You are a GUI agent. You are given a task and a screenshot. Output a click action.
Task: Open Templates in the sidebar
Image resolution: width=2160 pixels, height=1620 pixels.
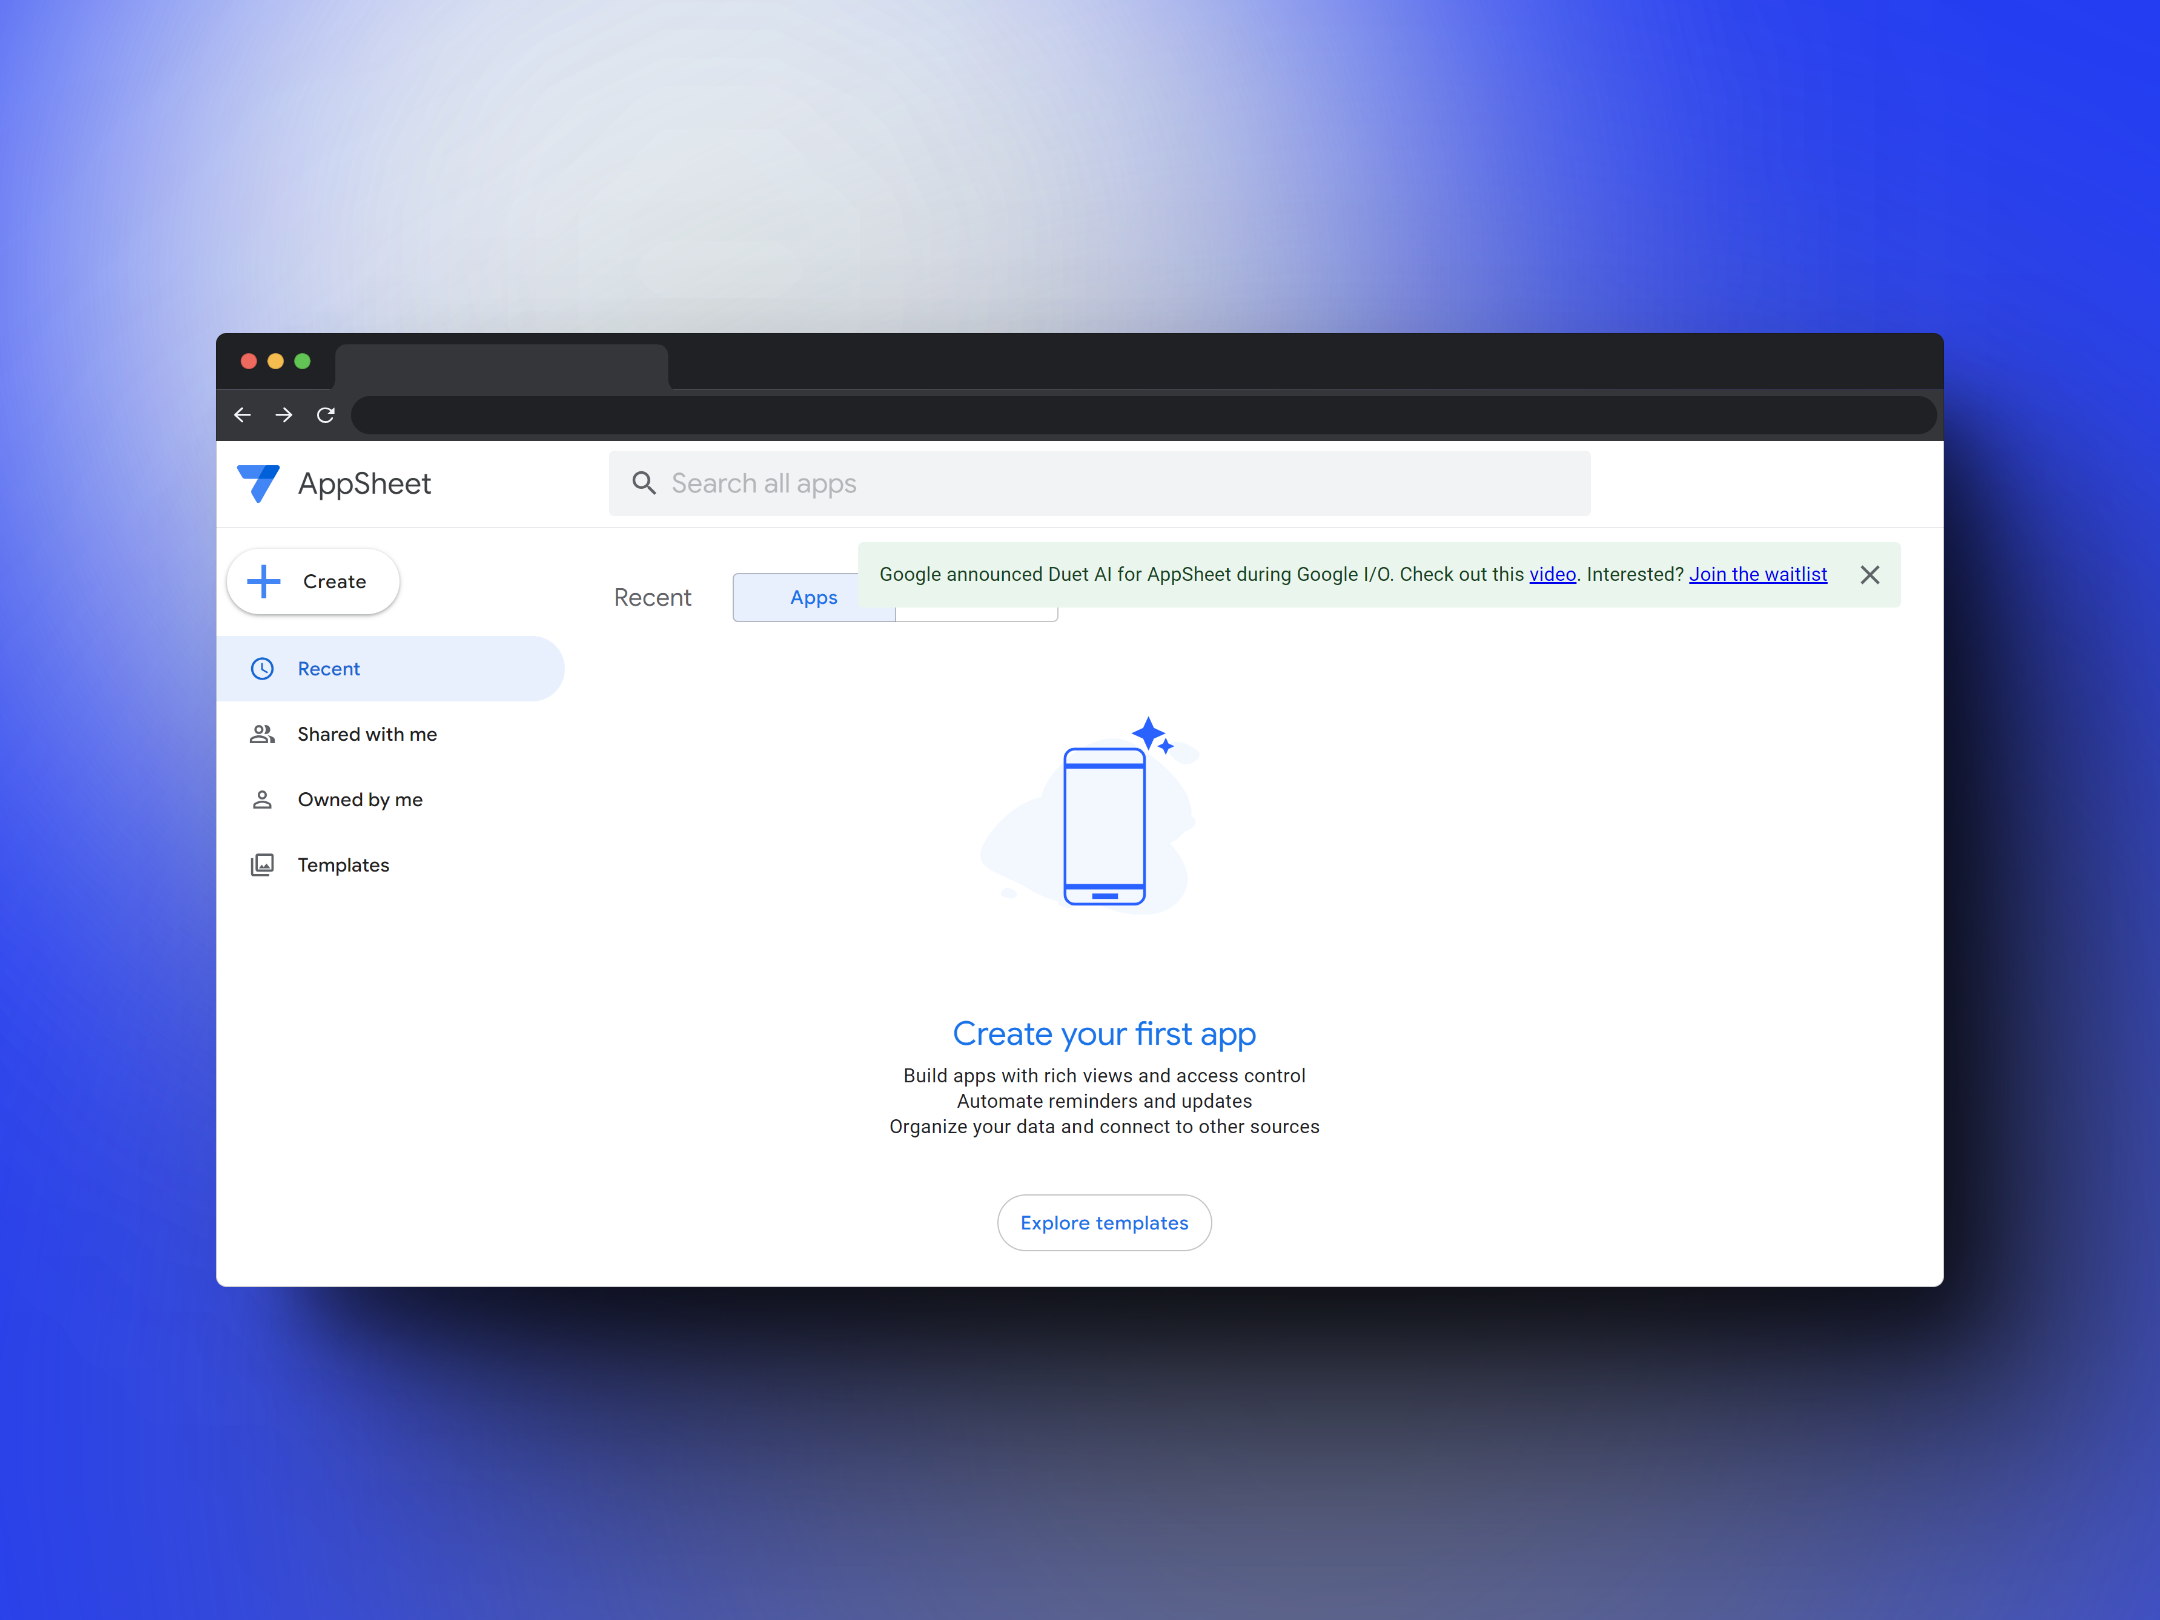point(391,865)
